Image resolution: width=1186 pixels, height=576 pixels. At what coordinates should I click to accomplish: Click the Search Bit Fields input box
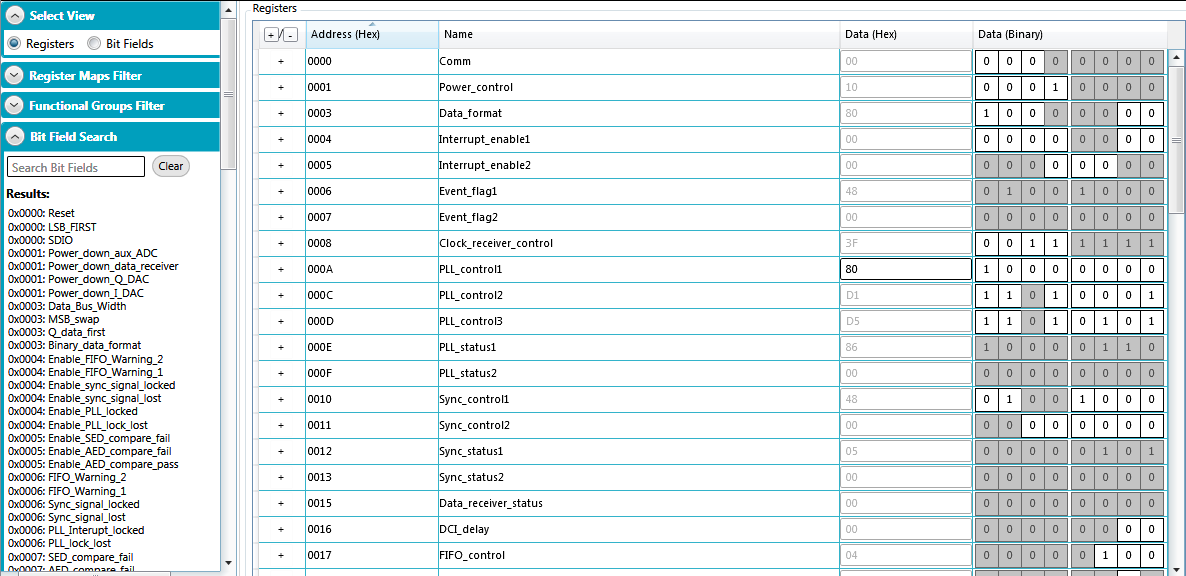point(76,167)
